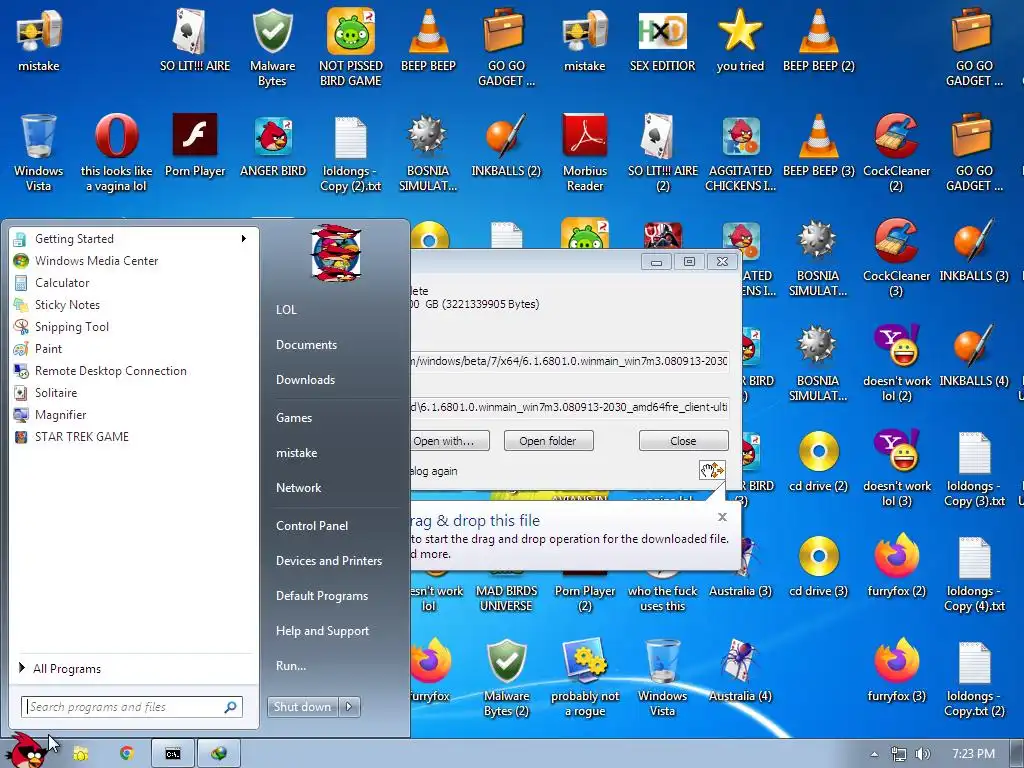Open the Run... command

coord(291,665)
